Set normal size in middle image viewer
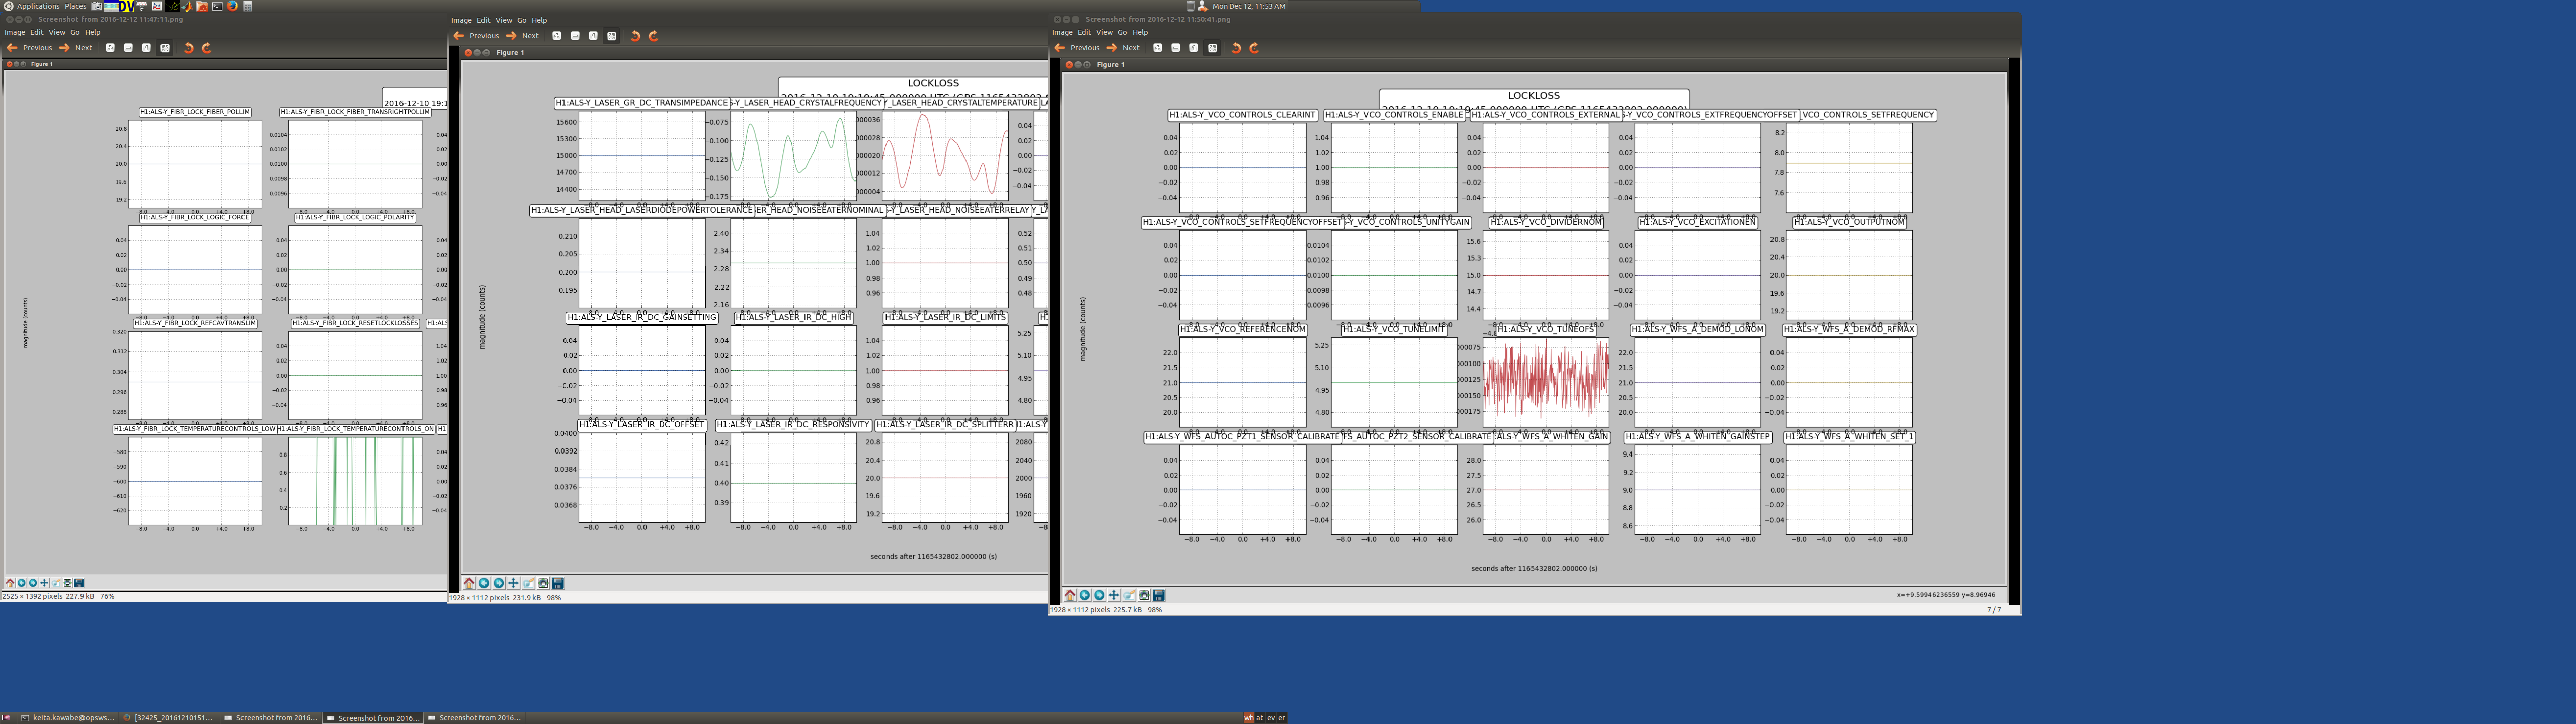This screenshot has width=2576, height=724. (x=593, y=36)
